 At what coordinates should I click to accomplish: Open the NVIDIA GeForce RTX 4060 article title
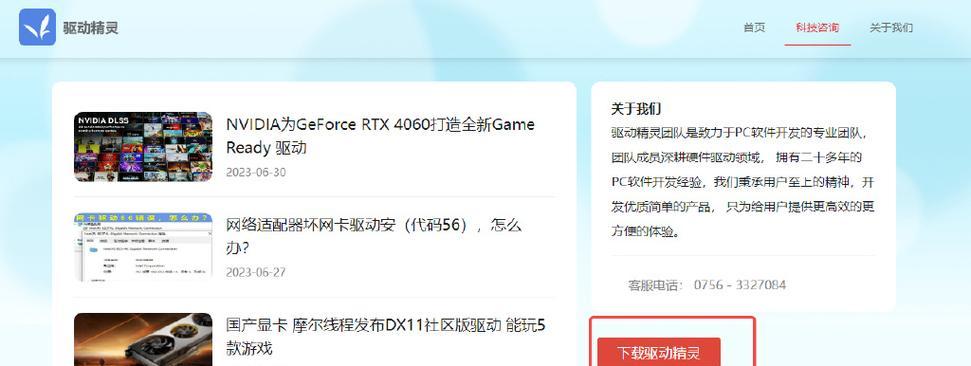[380, 136]
